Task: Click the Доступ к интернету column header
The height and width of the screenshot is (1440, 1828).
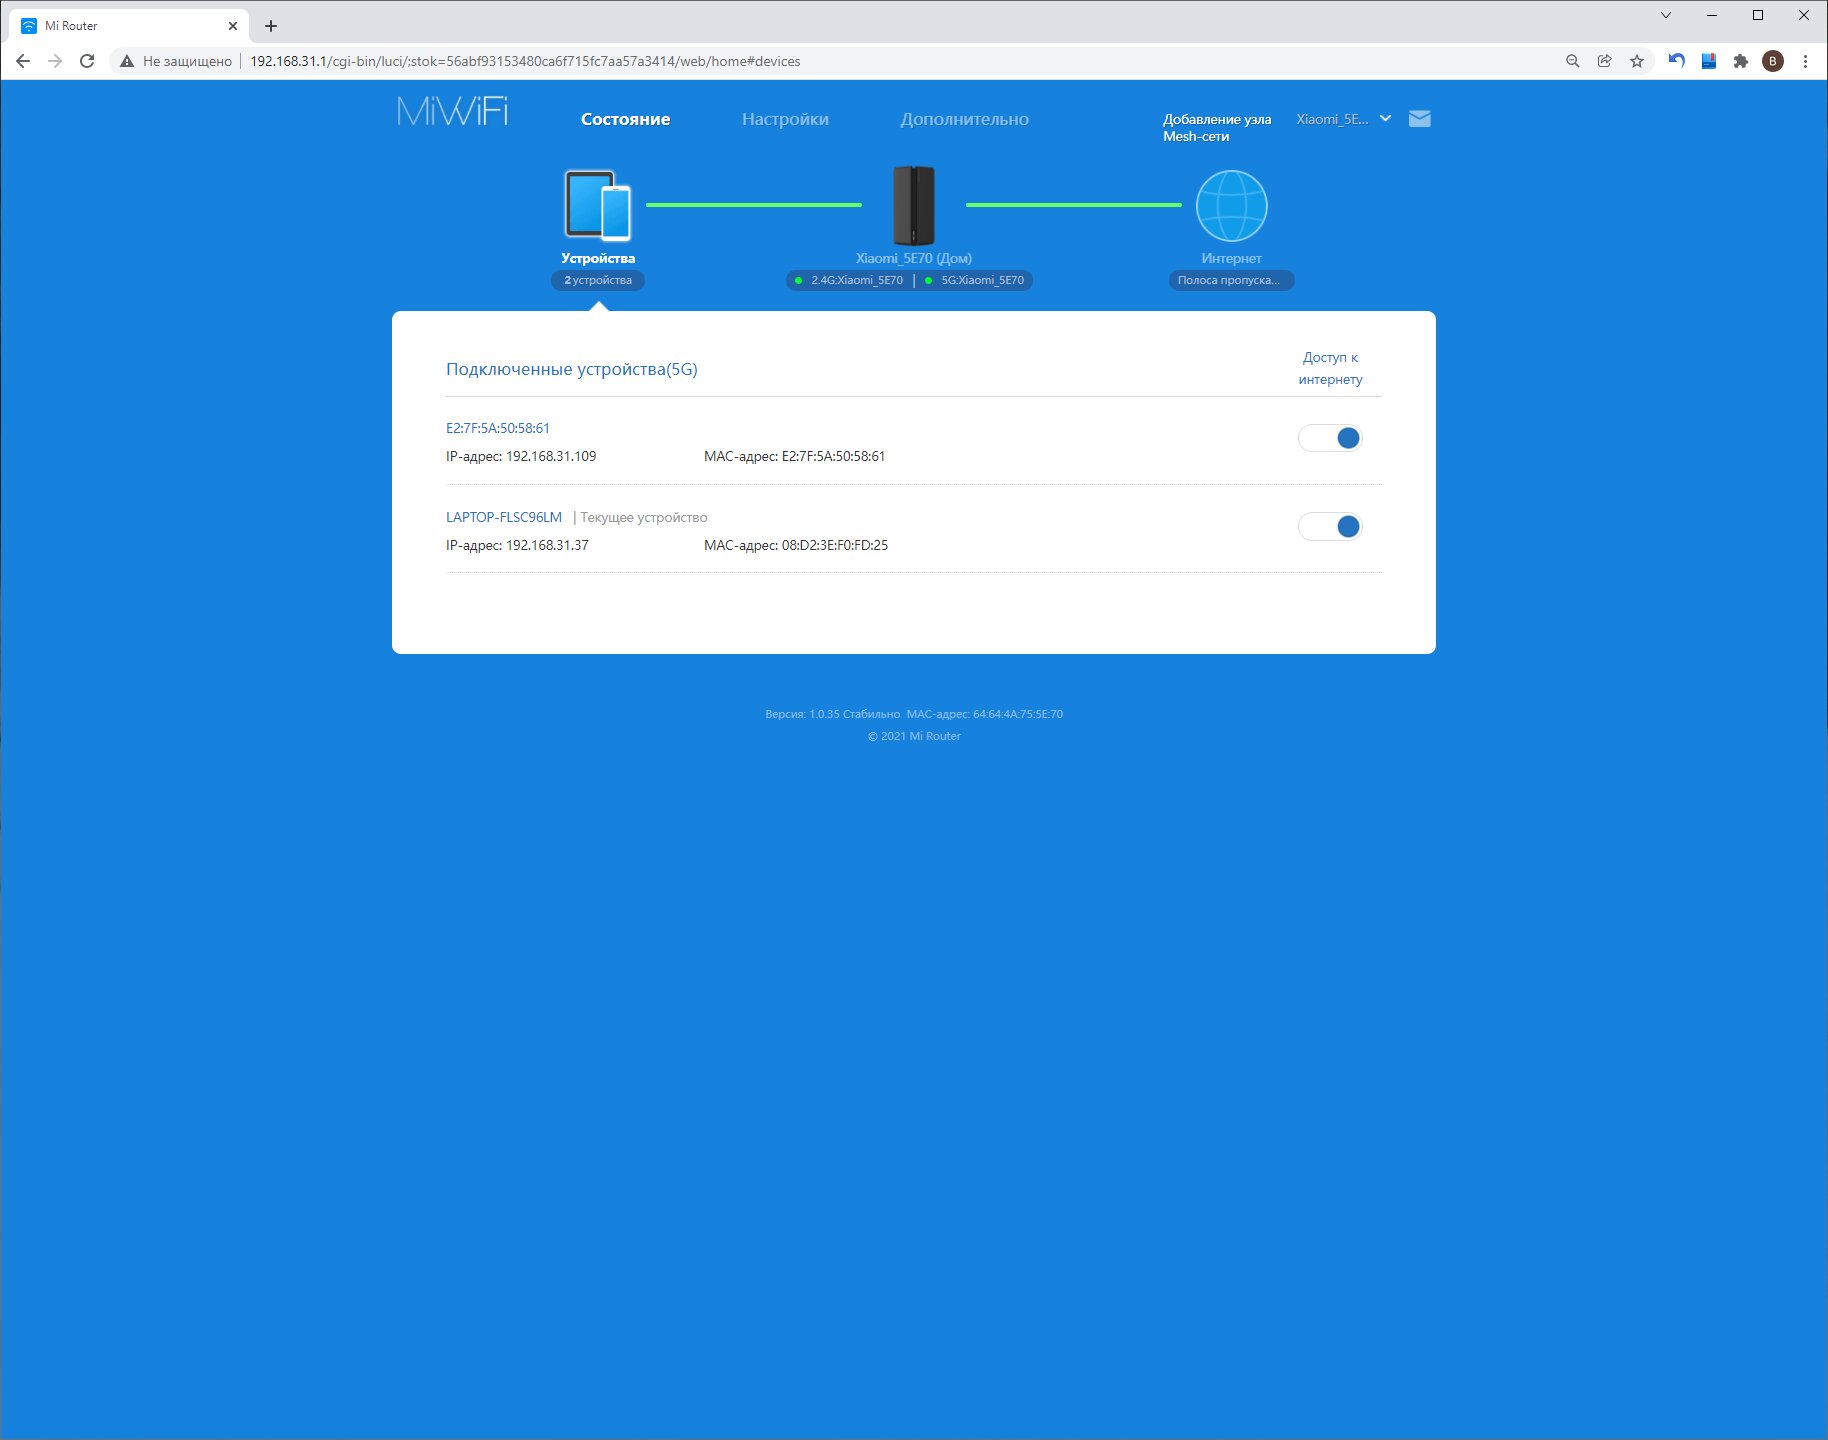Action: (x=1330, y=368)
